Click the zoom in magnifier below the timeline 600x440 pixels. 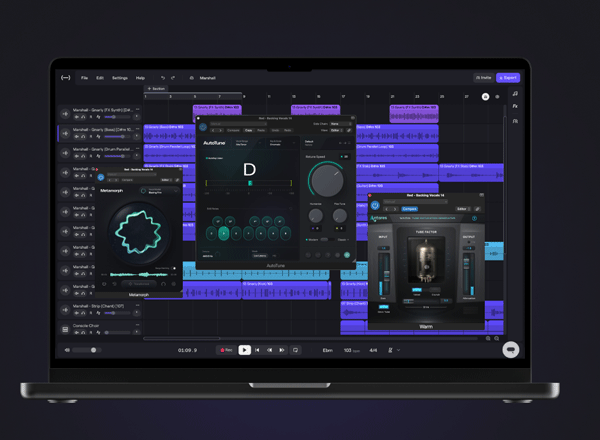tap(497, 339)
